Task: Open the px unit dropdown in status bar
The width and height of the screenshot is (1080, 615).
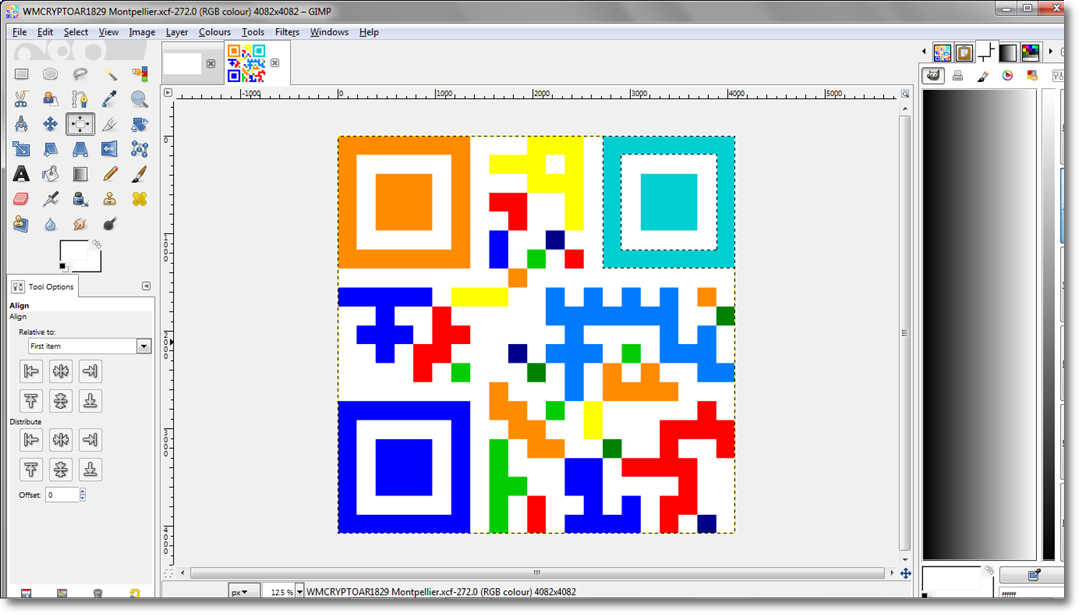Action: pyautogui.click(x=244, y=592)
